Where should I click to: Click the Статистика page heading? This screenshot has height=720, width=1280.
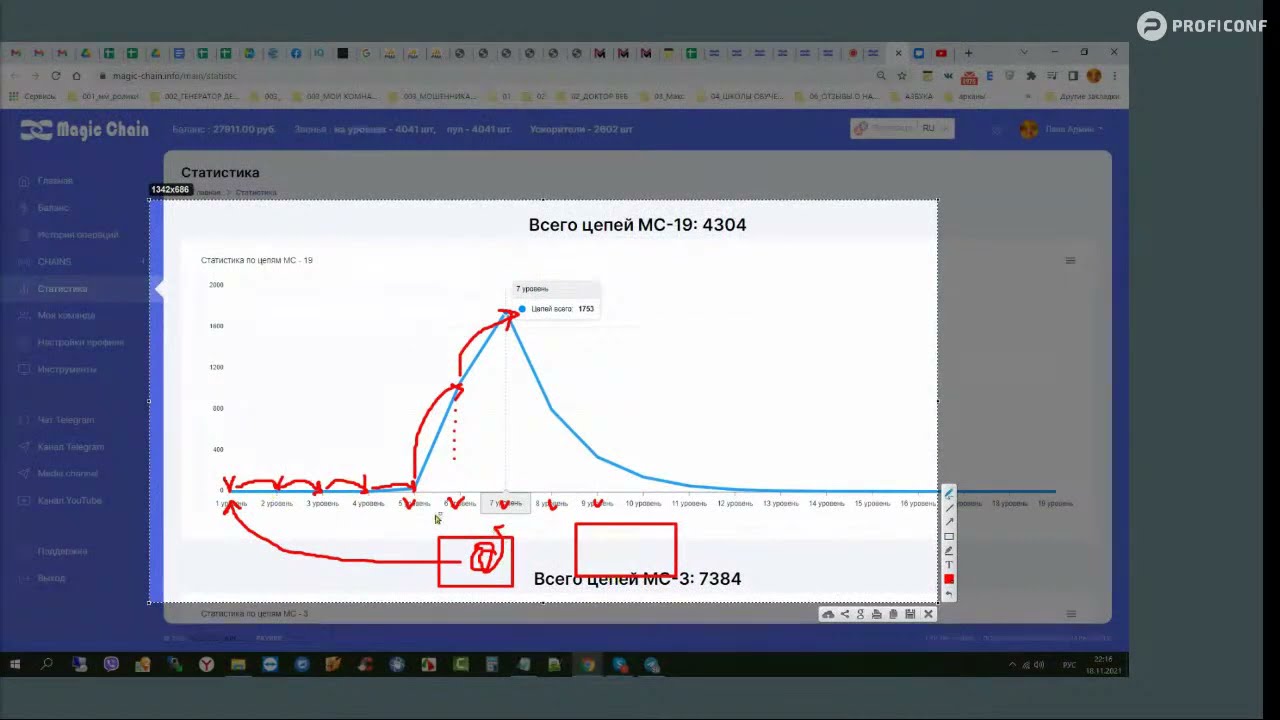(220, 173)
